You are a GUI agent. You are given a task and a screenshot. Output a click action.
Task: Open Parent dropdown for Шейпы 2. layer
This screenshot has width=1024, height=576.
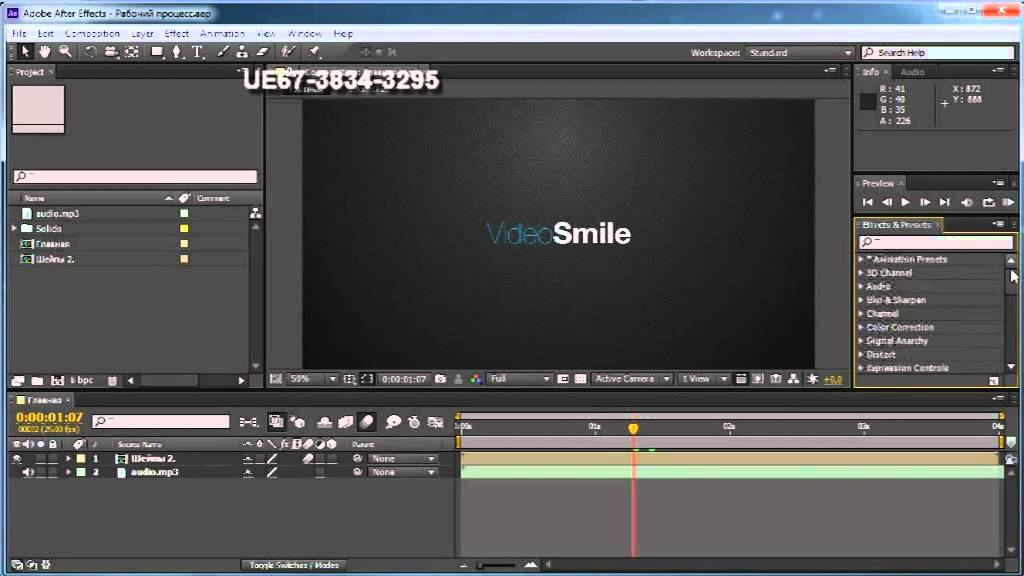point(402,458)
